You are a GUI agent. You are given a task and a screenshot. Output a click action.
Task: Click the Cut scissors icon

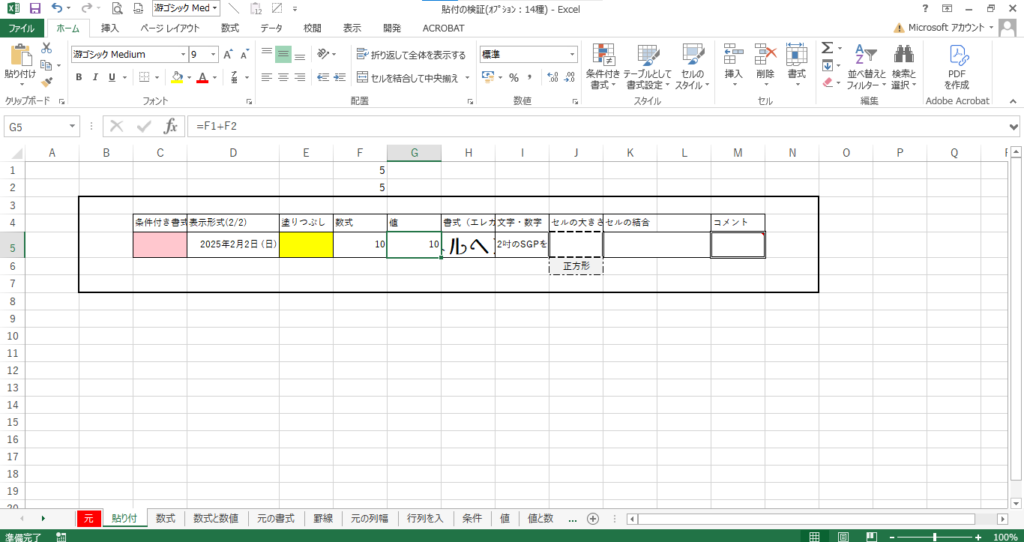point(47,48)
